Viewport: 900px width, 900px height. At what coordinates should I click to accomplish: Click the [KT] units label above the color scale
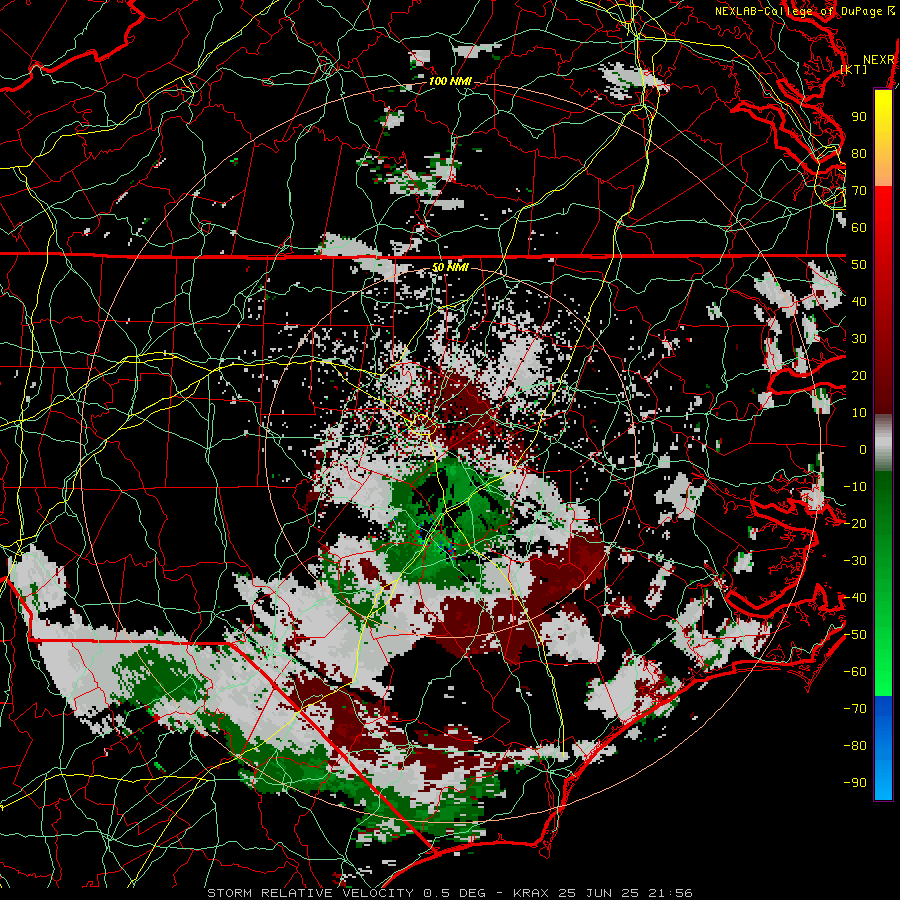point(854,70)
